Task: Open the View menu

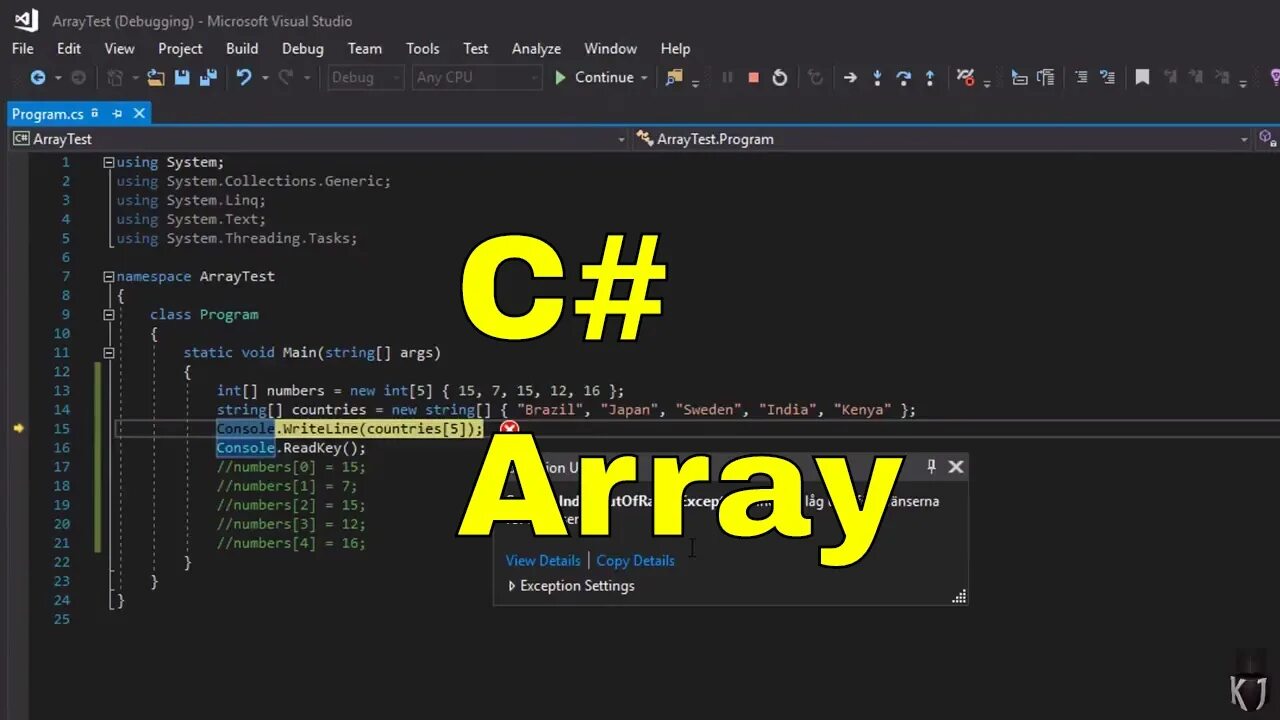Action: click(119, 48)
